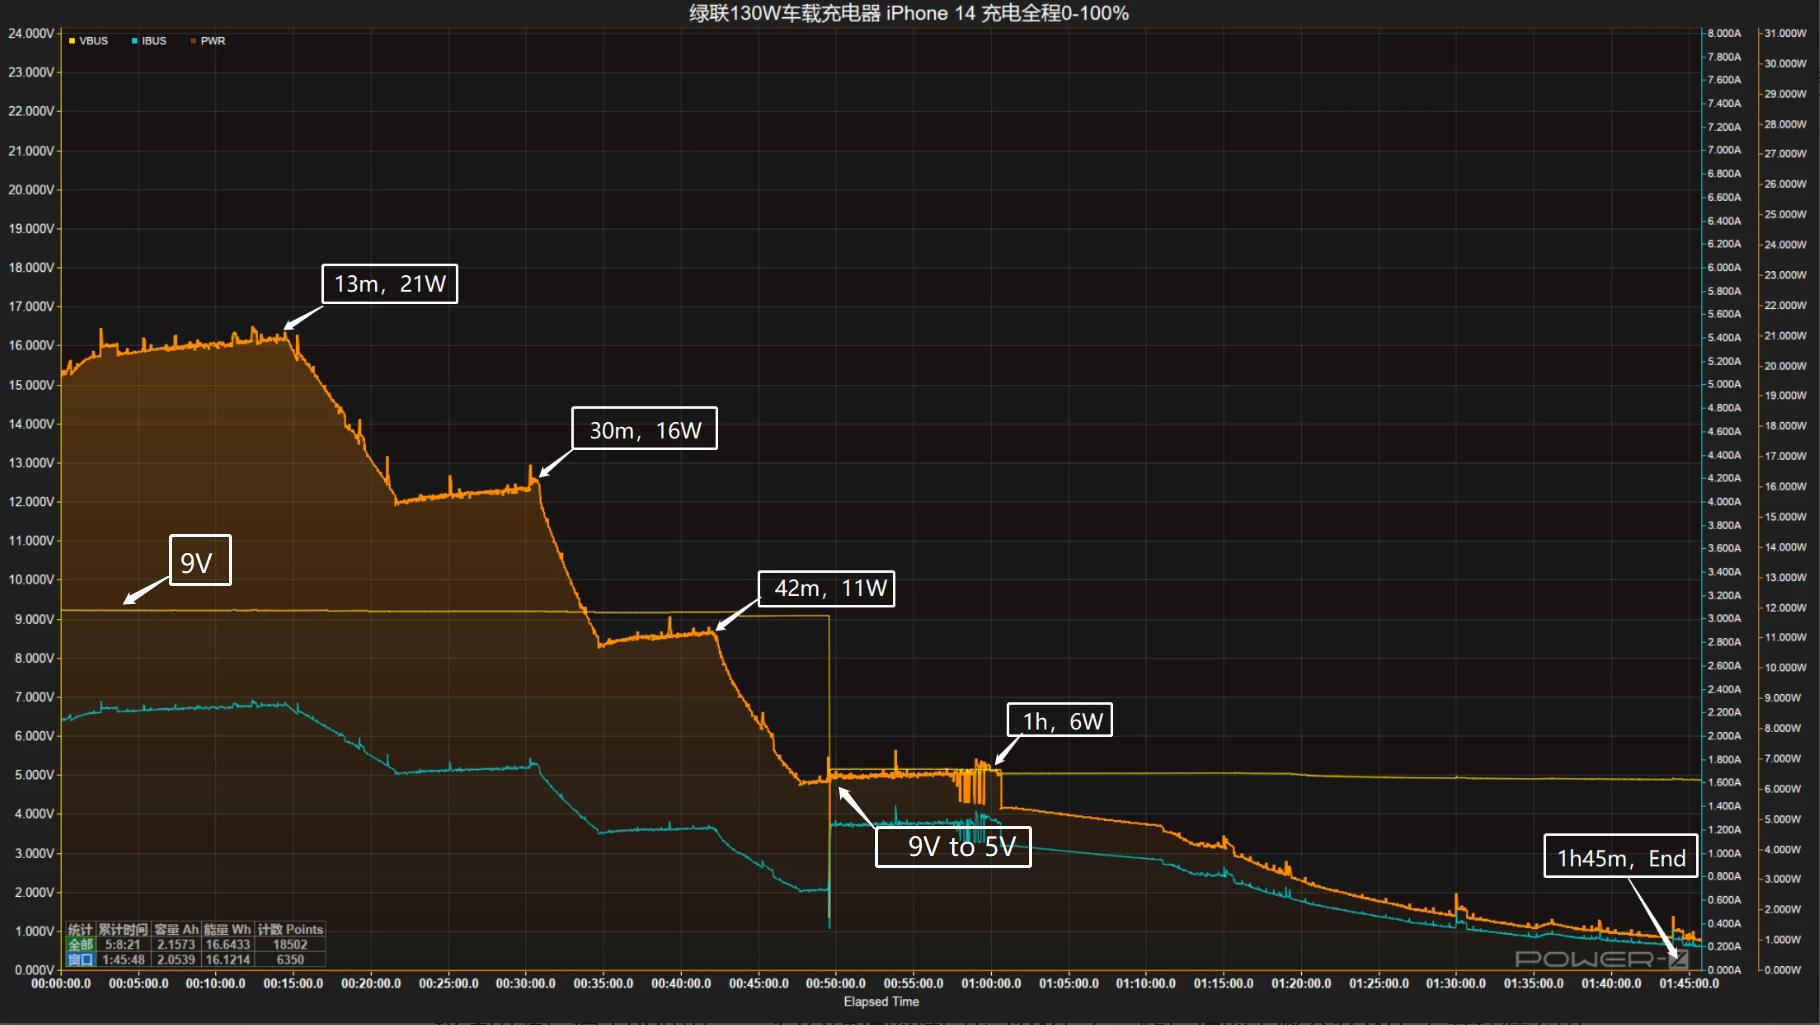Toggle the PWR legend entry
Viewport: 1820px width, 1025px height.
[212, 41]
